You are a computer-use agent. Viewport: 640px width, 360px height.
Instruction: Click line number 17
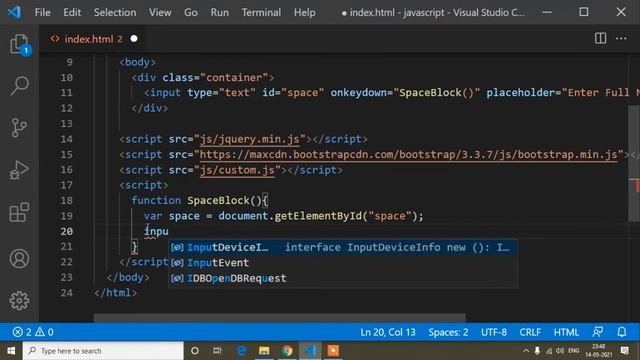[x=67, y=185]
